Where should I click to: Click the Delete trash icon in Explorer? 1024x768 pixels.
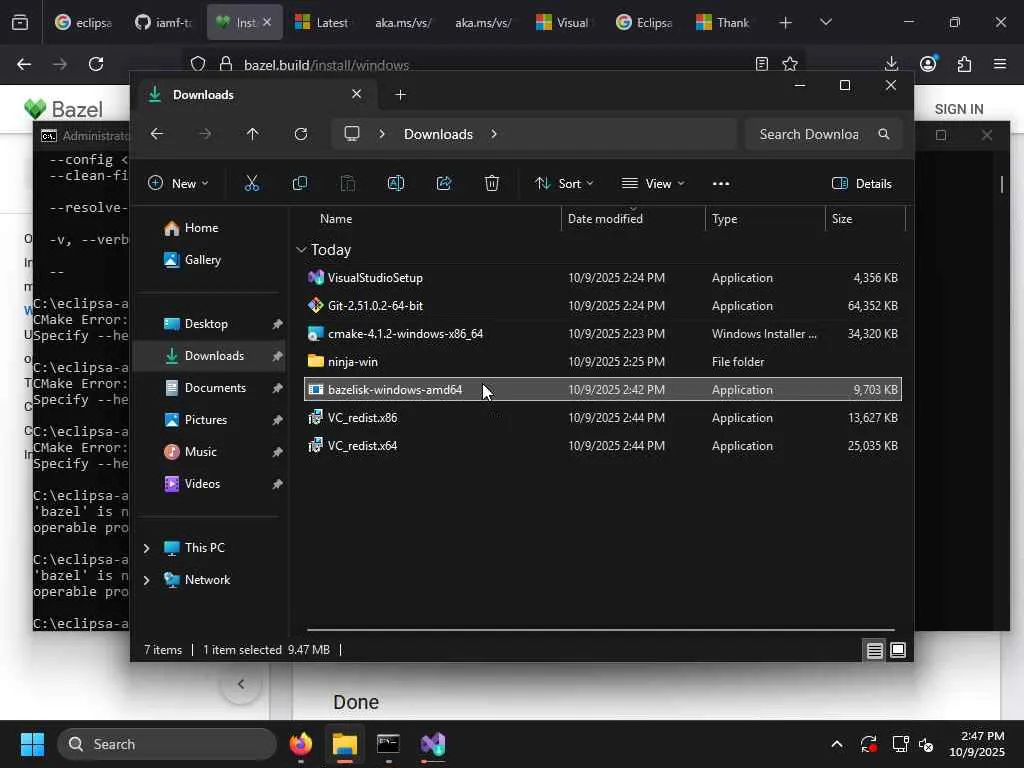click(x=492, y=184)
